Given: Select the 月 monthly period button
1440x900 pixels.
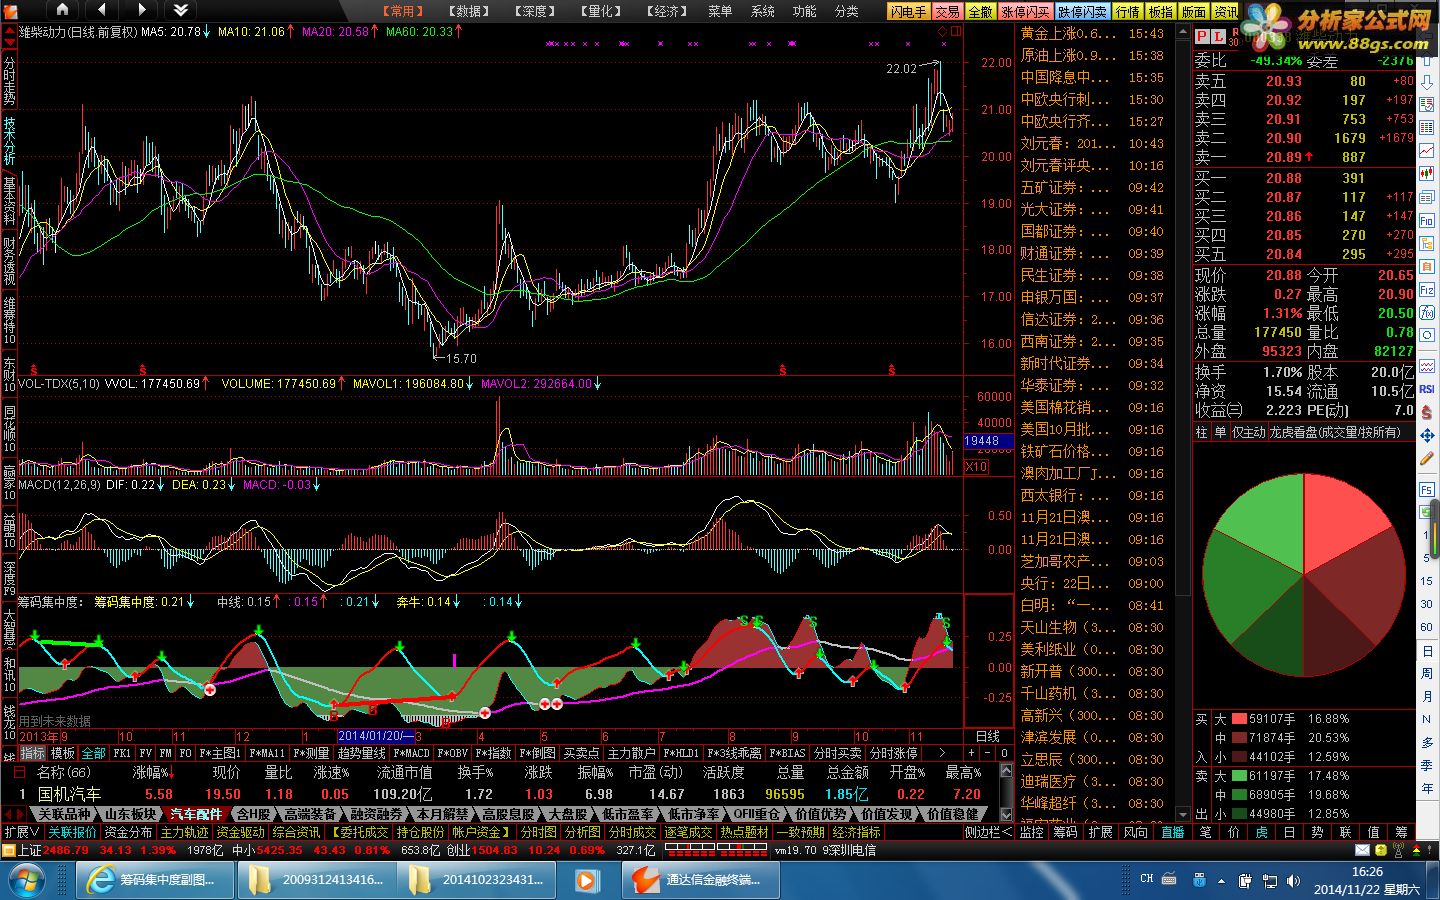Looking at the screenshot, I should (x=1427, y=696).
